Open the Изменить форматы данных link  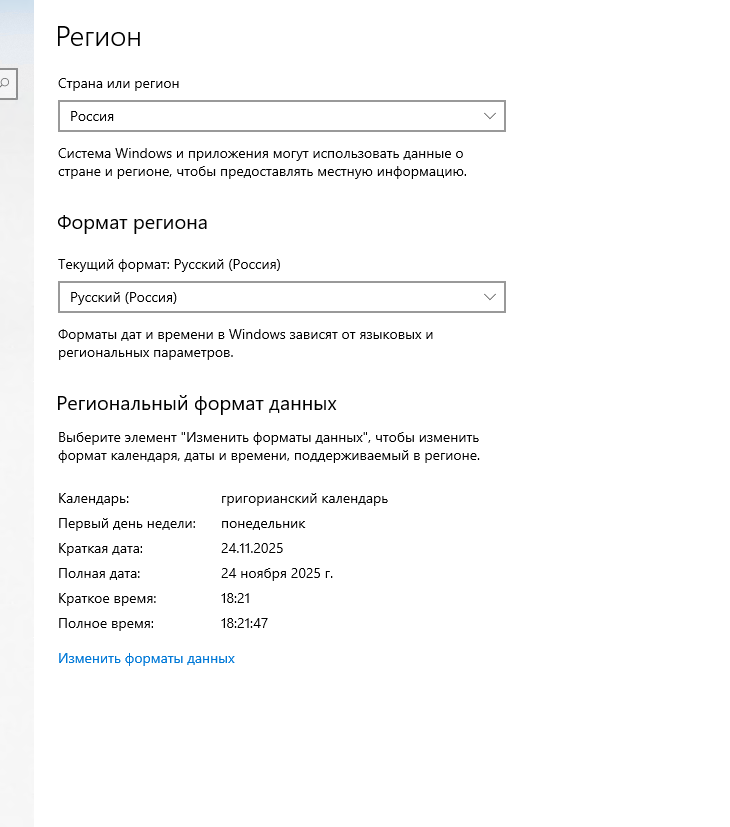pos(146,658)
